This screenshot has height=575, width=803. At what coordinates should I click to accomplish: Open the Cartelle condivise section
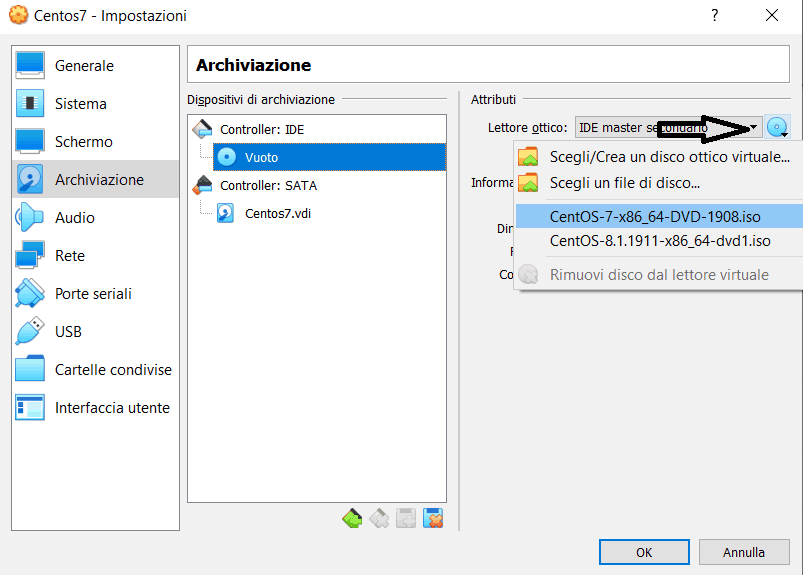95,369
